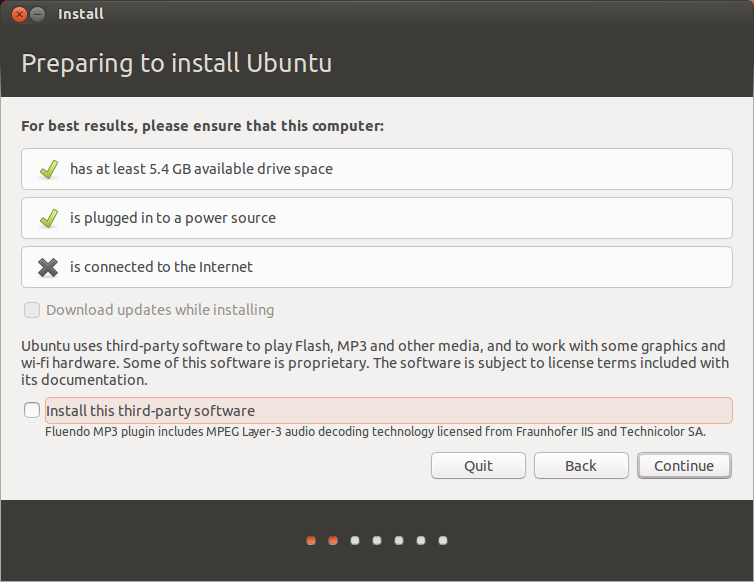Select the third progress dot
This screenshot has width=754, height=582.
355,541
